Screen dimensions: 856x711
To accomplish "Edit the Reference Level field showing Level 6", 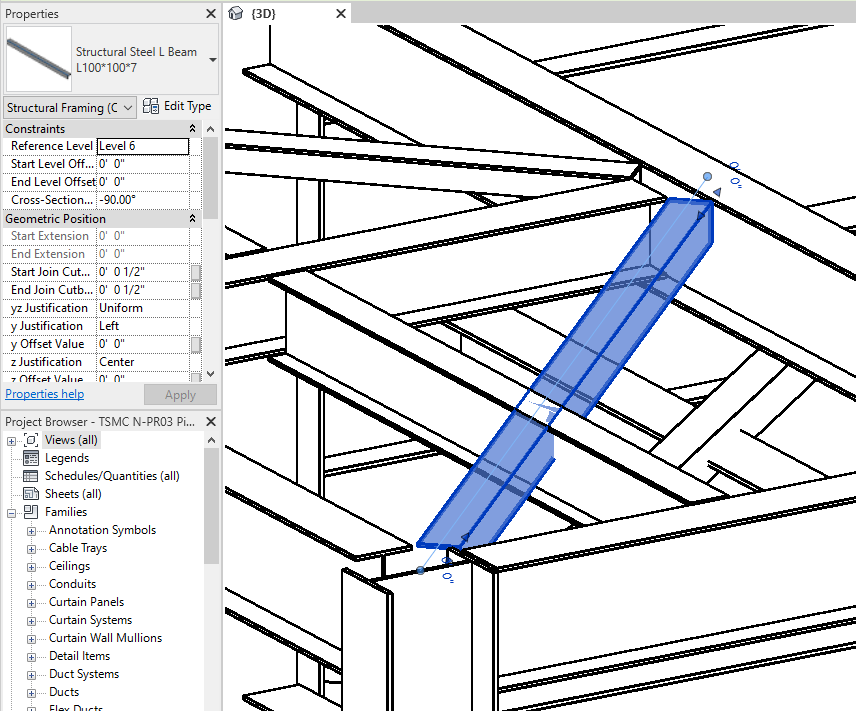I will point(145,146).
